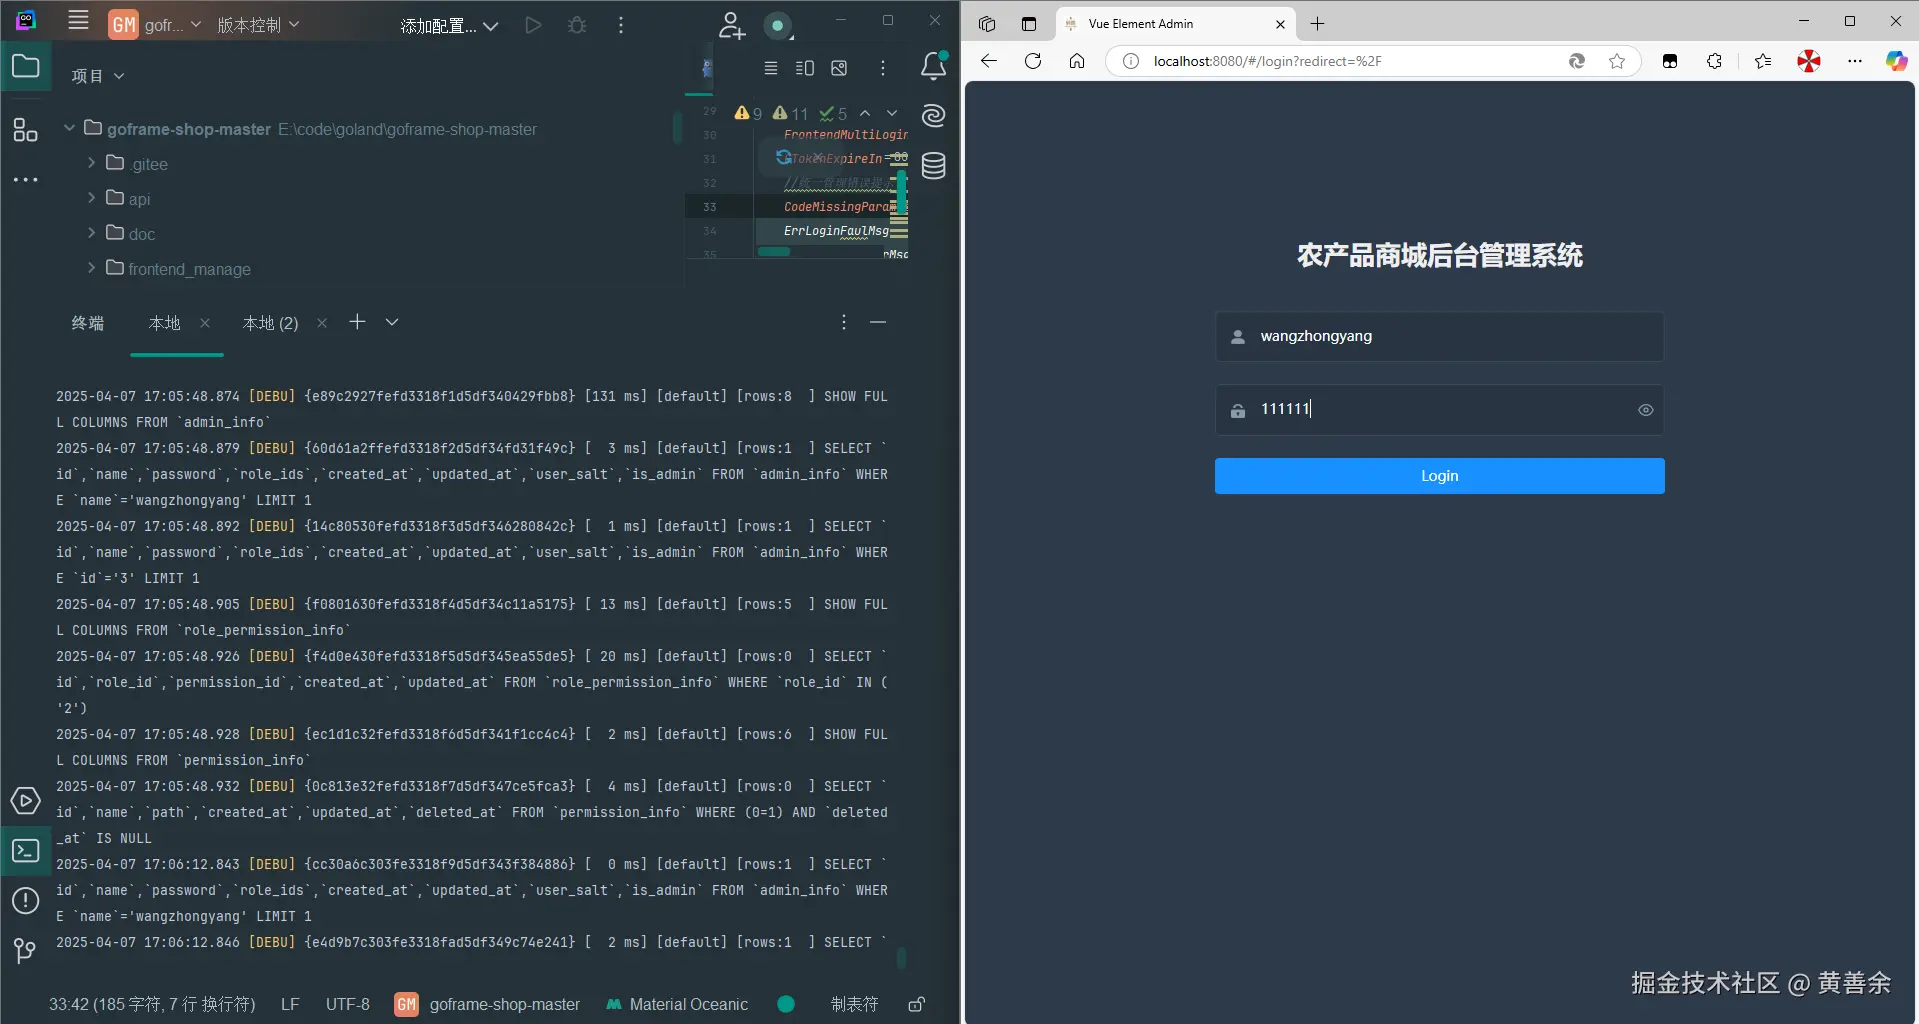Screen dimensions: 1919x1024
Task: Open the browser favorites list icon
Action: [x=1763, y=61]
